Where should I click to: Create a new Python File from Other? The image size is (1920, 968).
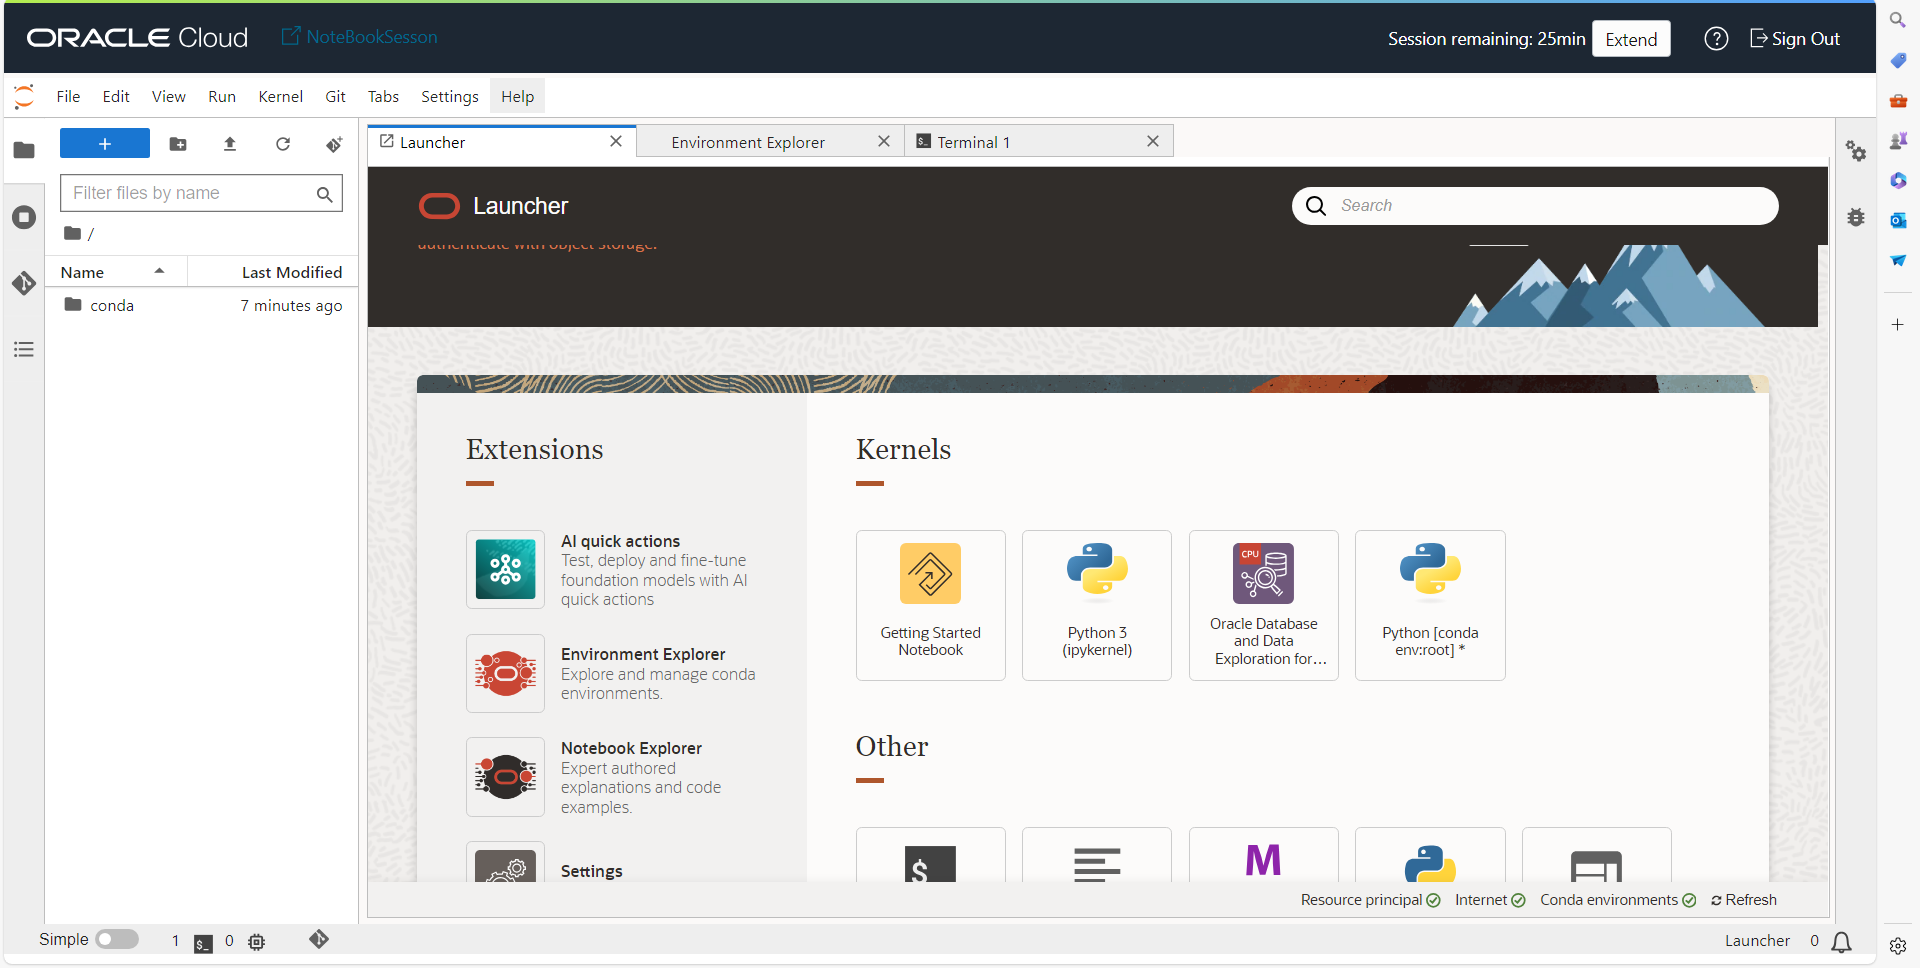coord(1430,855)
